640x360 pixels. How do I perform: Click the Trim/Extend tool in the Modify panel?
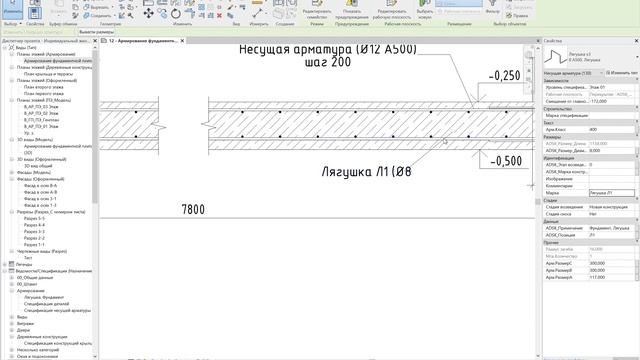[x=190, y=13]
